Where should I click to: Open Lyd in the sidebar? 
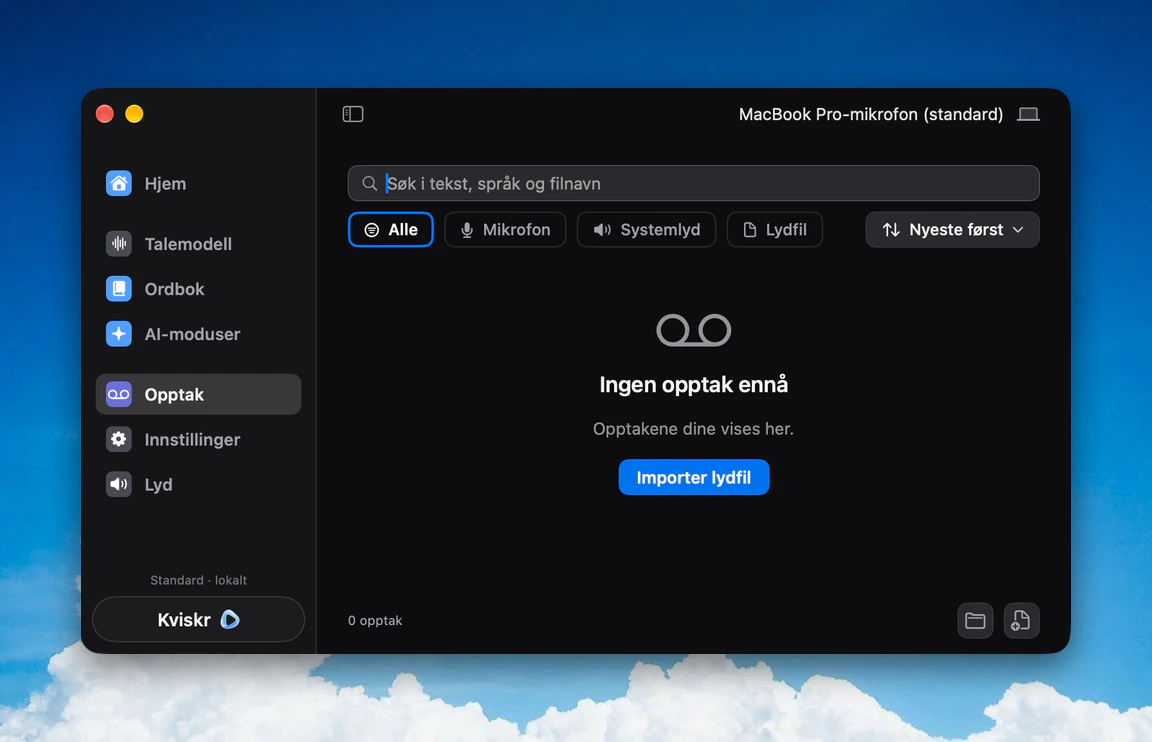[x=198, y=485]
